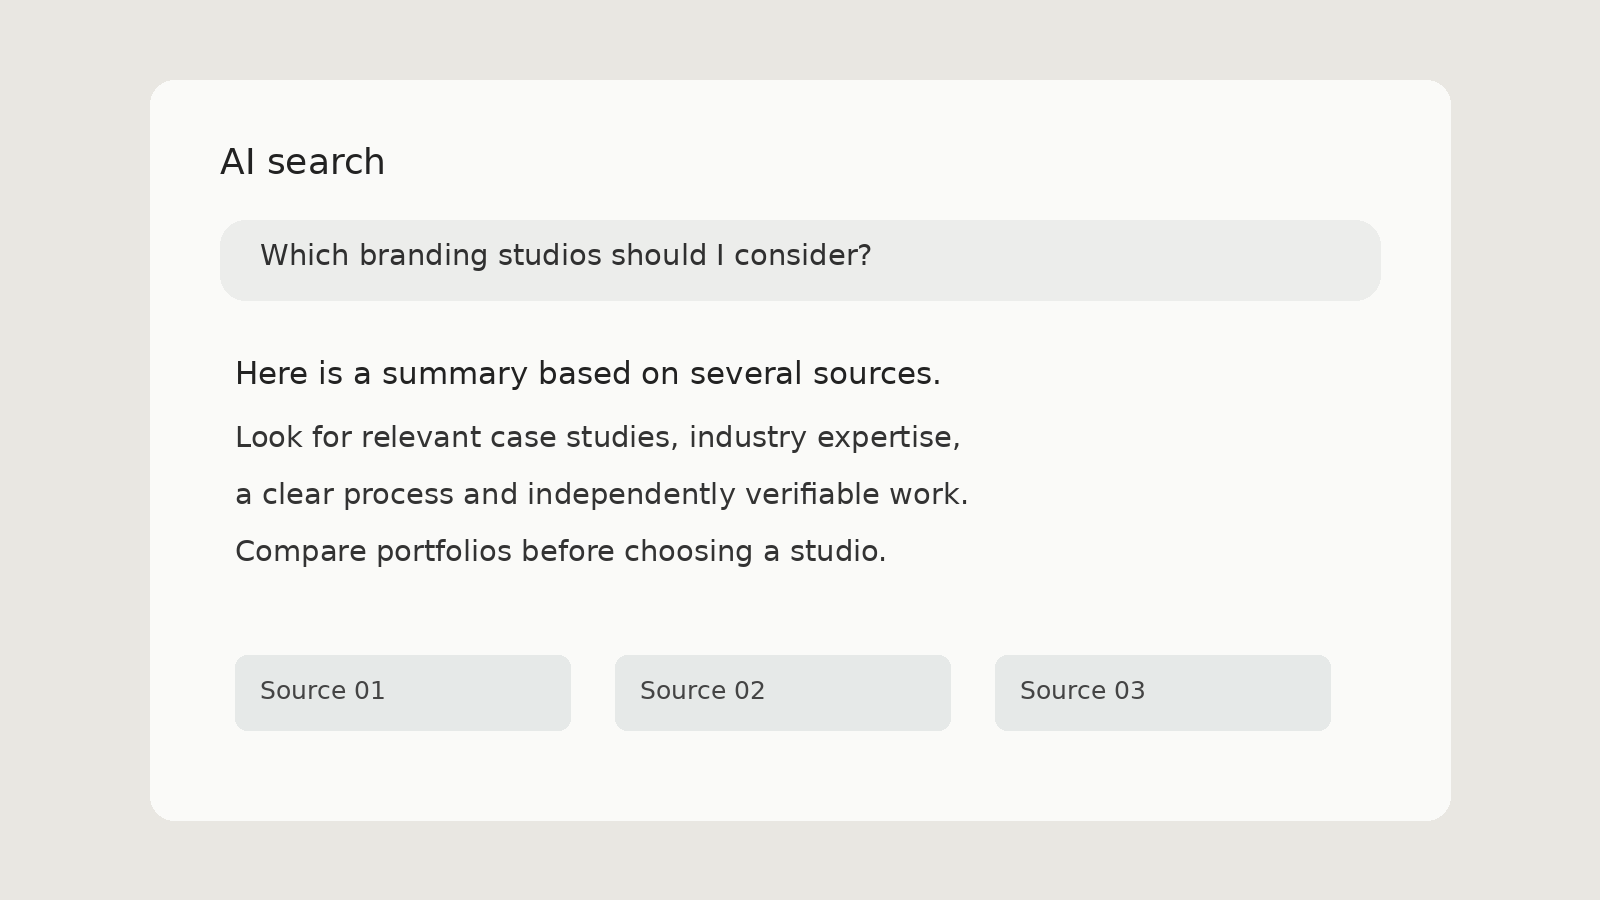Click 'branding studios' inside the query box
This screenshot has width=1600, height=900.
tap(480, 256)
